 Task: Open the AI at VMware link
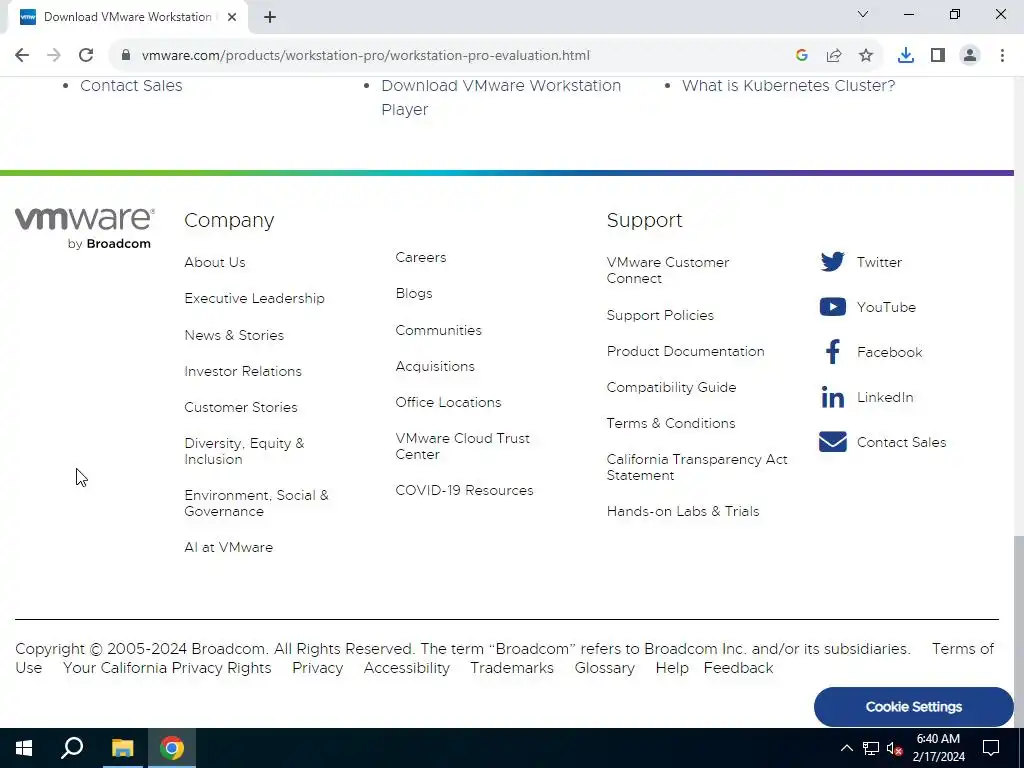(x=229, y=547)
